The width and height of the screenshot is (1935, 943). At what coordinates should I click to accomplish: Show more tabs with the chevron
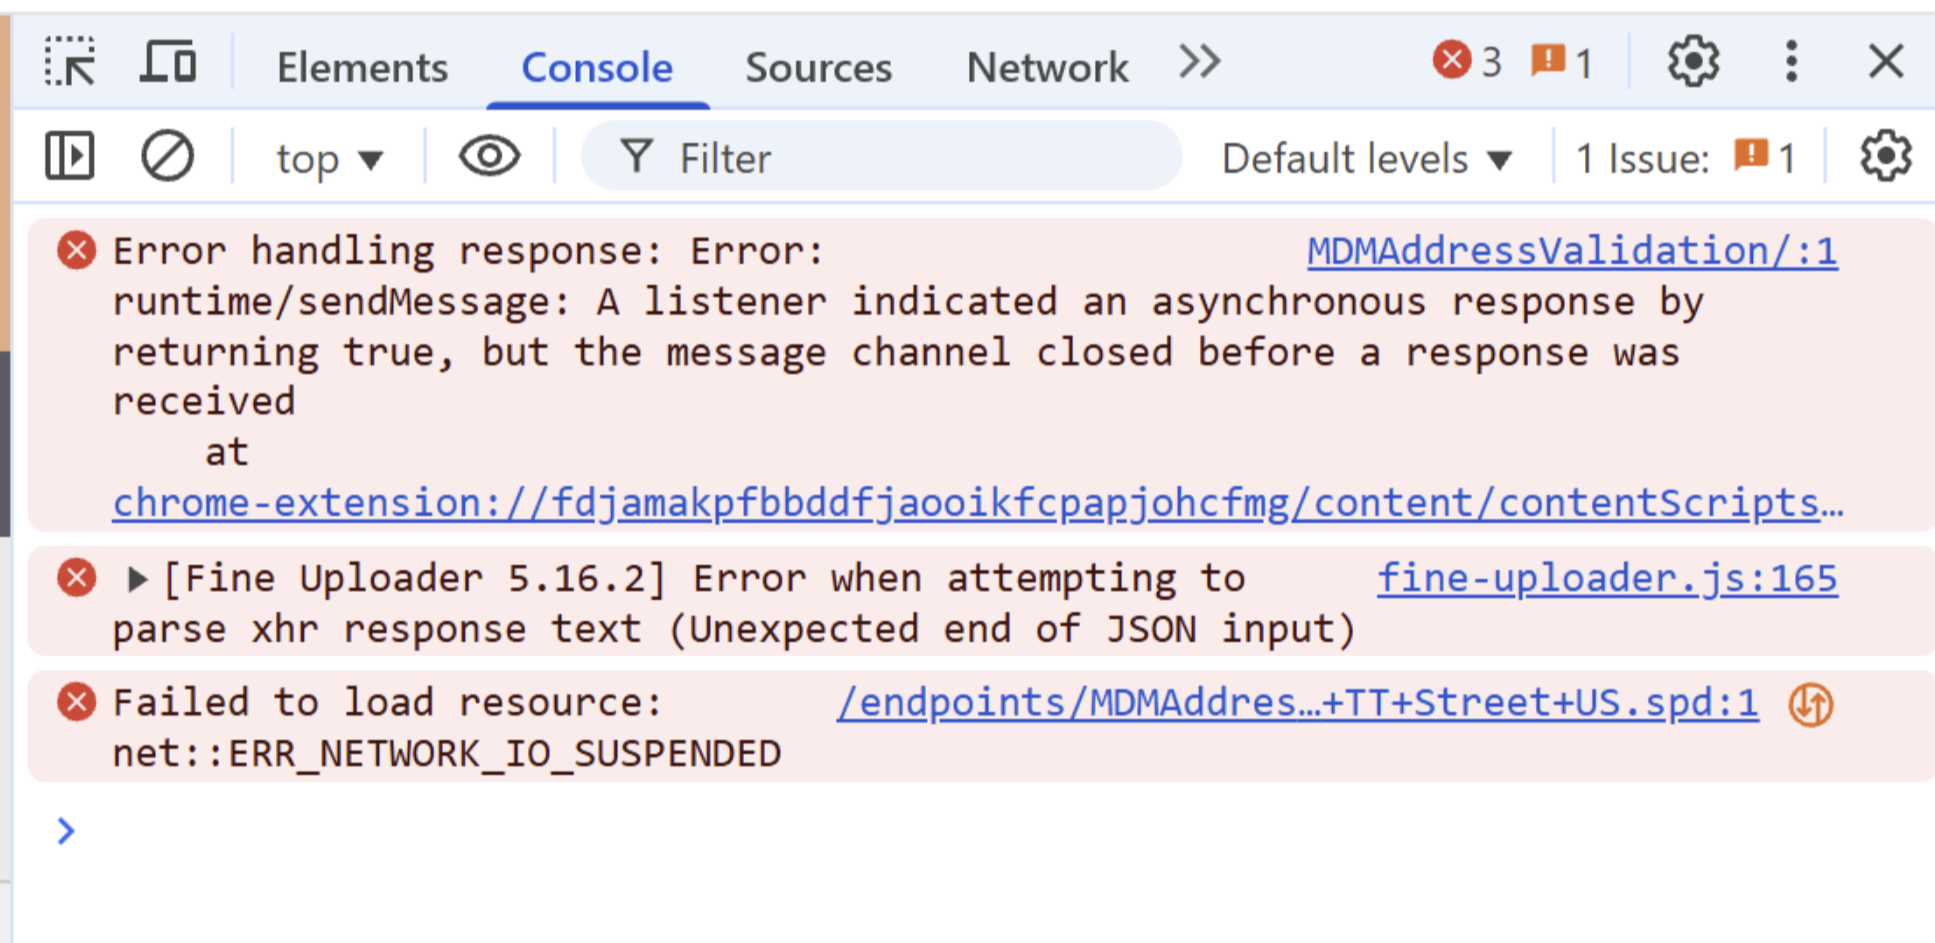(1199, 62)
